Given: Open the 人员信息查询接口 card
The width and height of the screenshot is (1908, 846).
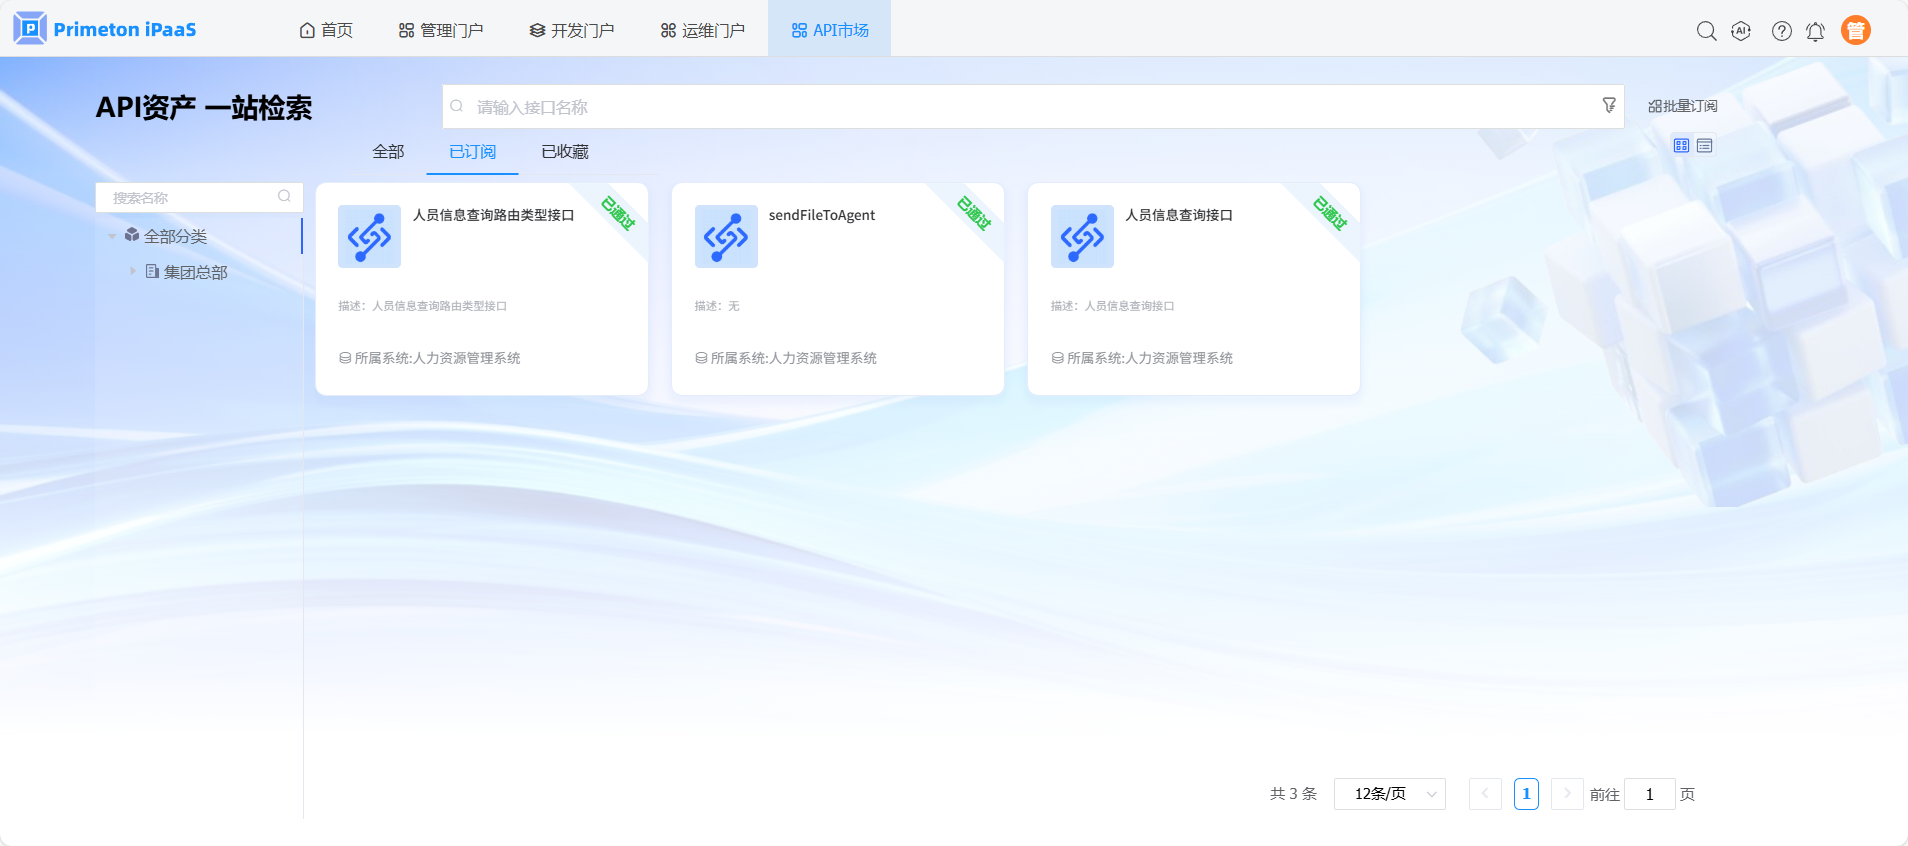Looking at the screenshot, I should (1193, 288).
